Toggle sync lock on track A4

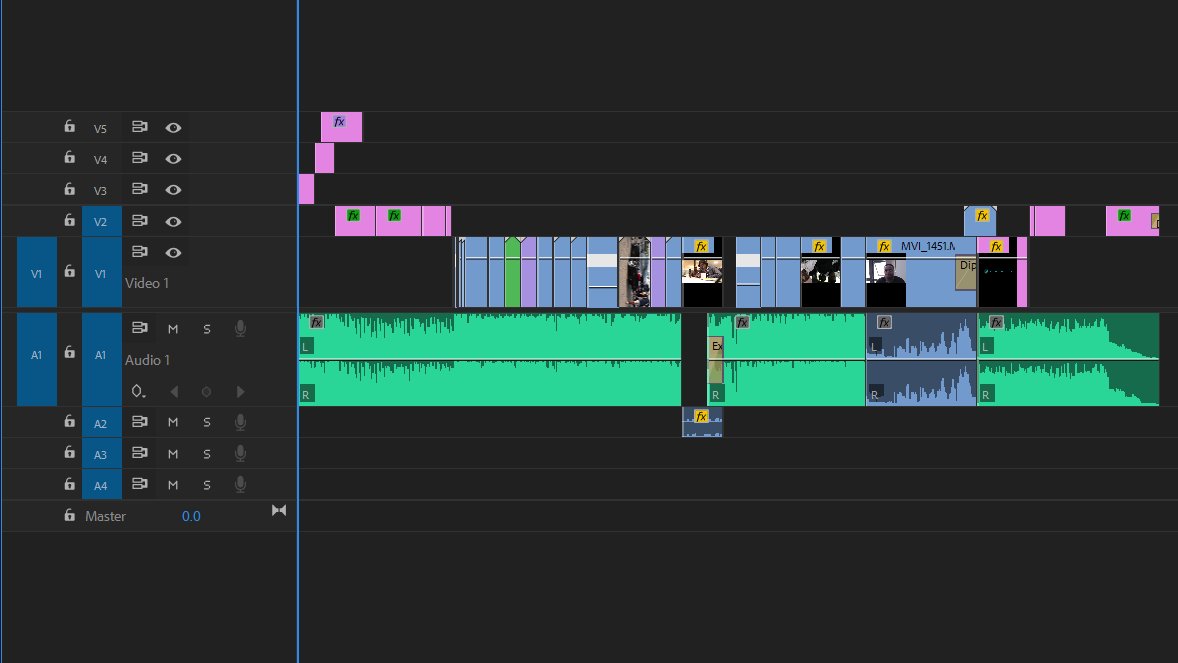pyautogui.click(x=140, y=484)
